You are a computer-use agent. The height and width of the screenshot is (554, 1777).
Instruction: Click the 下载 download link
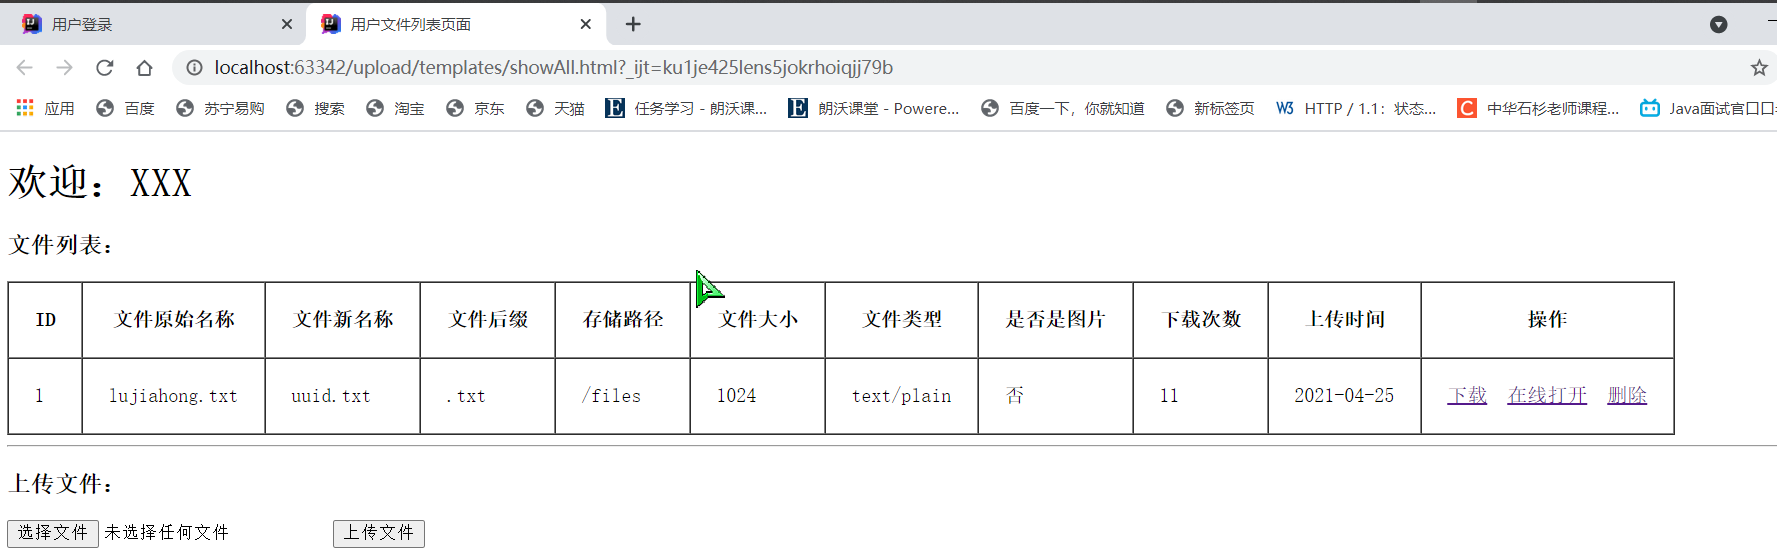coord(1467,395)
